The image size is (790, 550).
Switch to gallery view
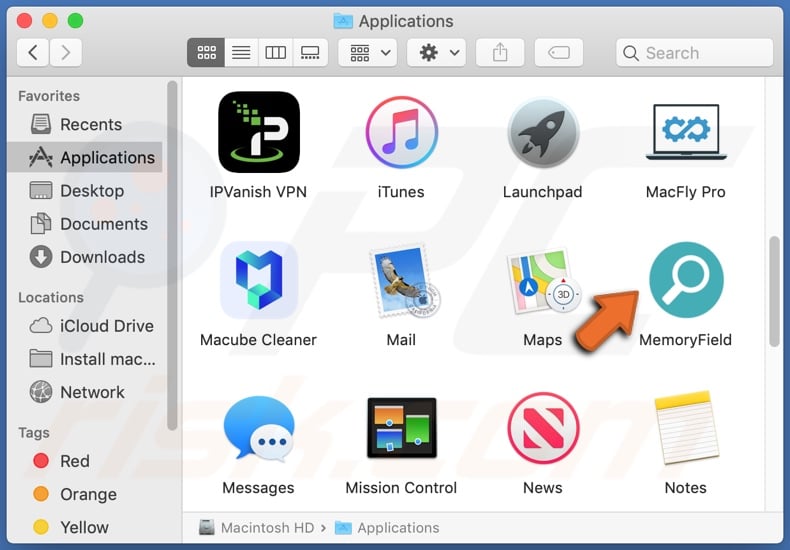click(310, 52)
